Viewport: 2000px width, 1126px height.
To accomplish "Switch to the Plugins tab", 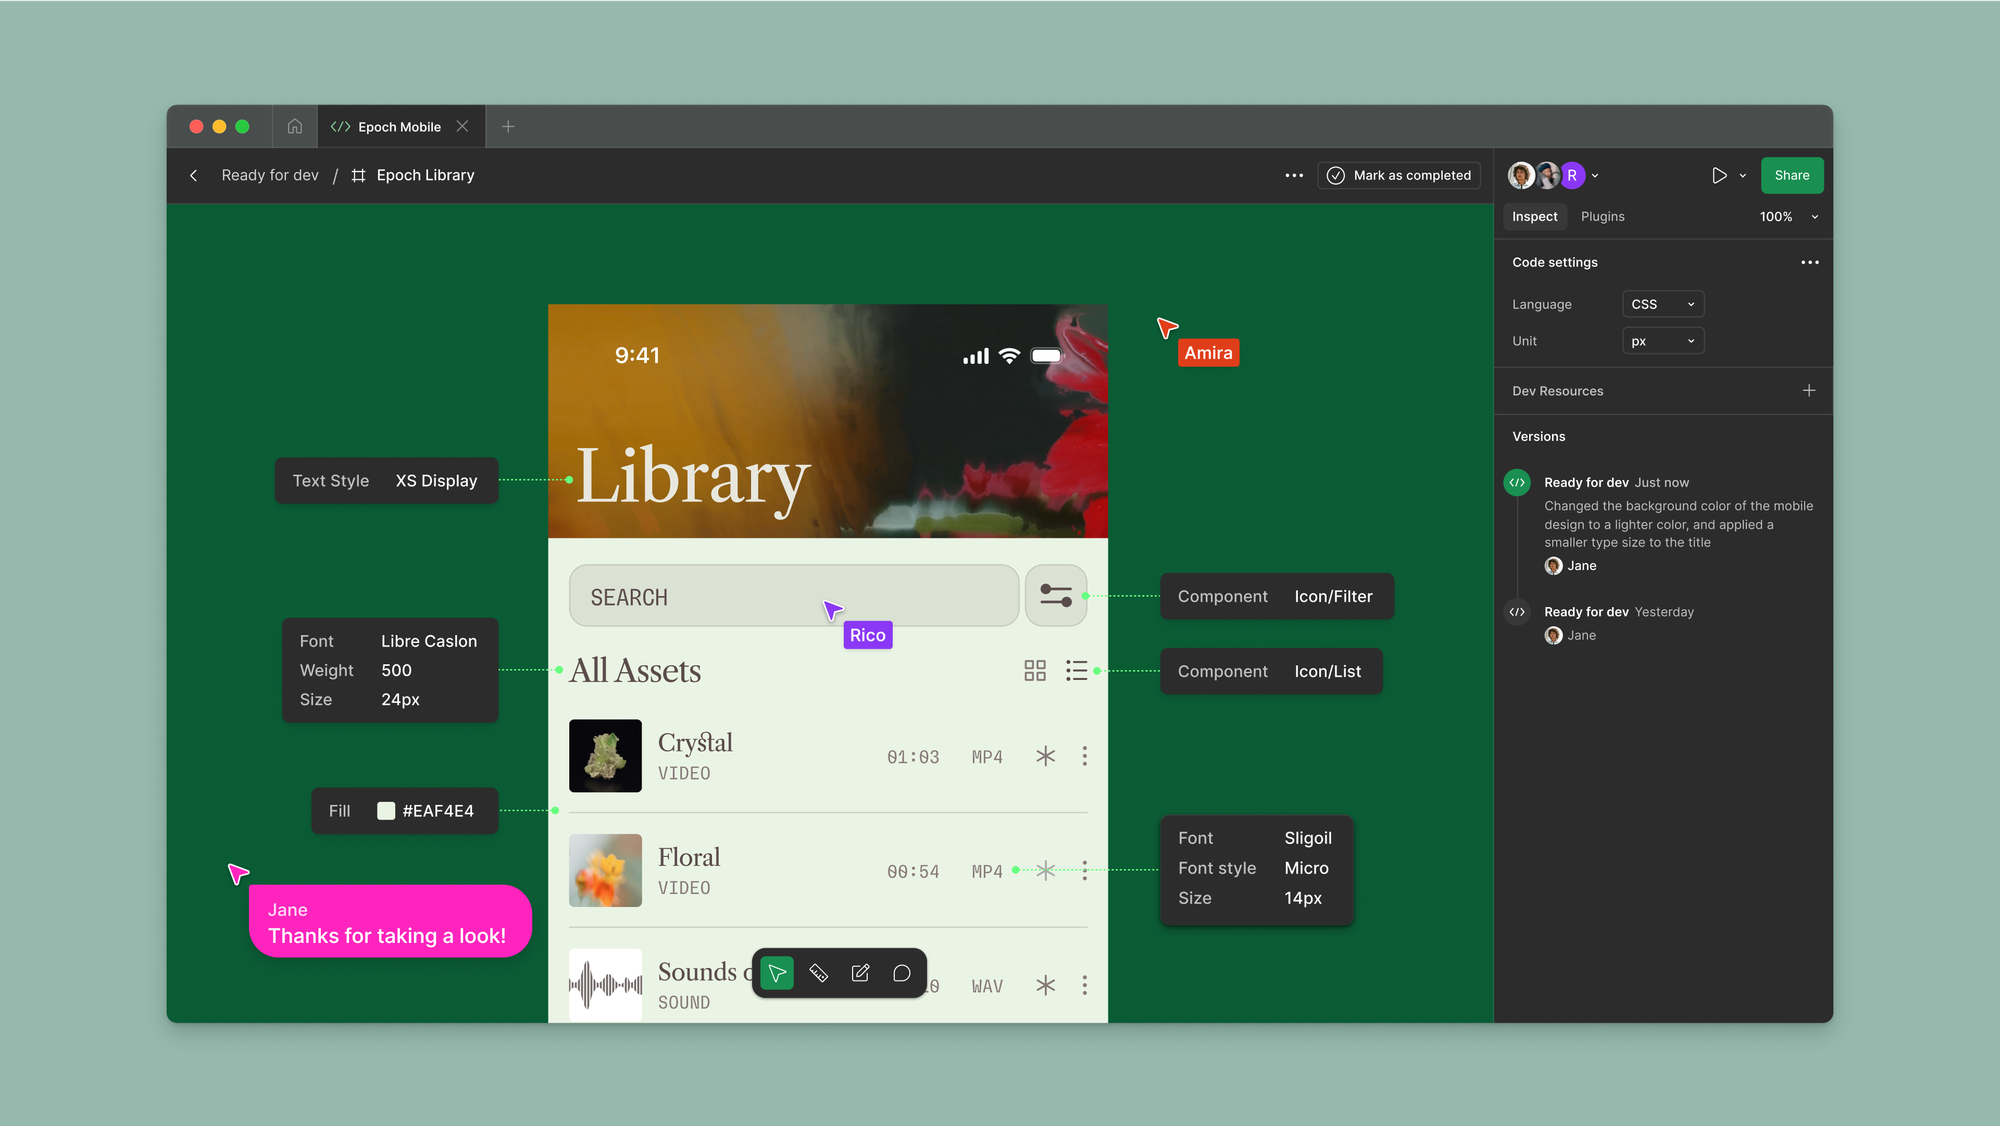I will click(1602, 216).
